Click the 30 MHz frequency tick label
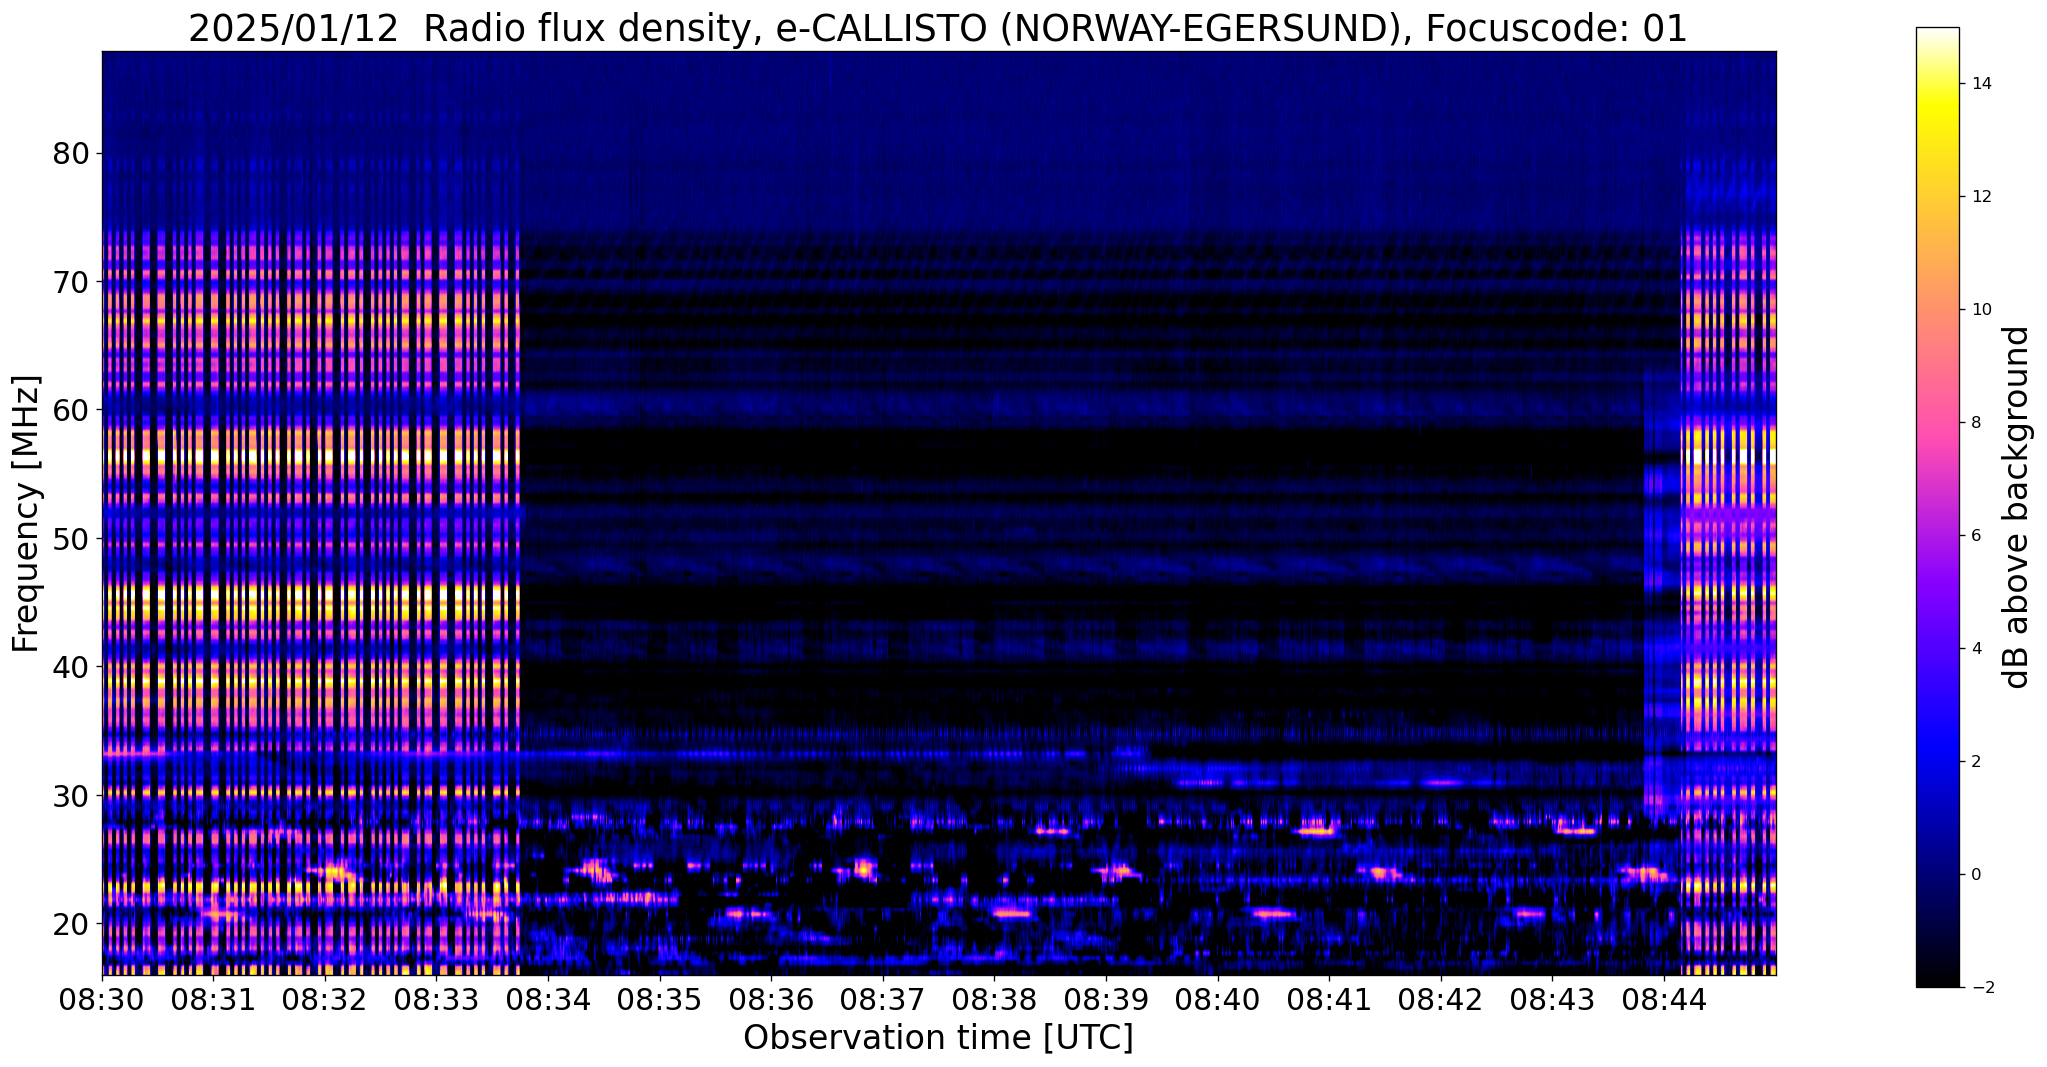The width and height of the screenshot is (2047, 1067). click(71, 795)
